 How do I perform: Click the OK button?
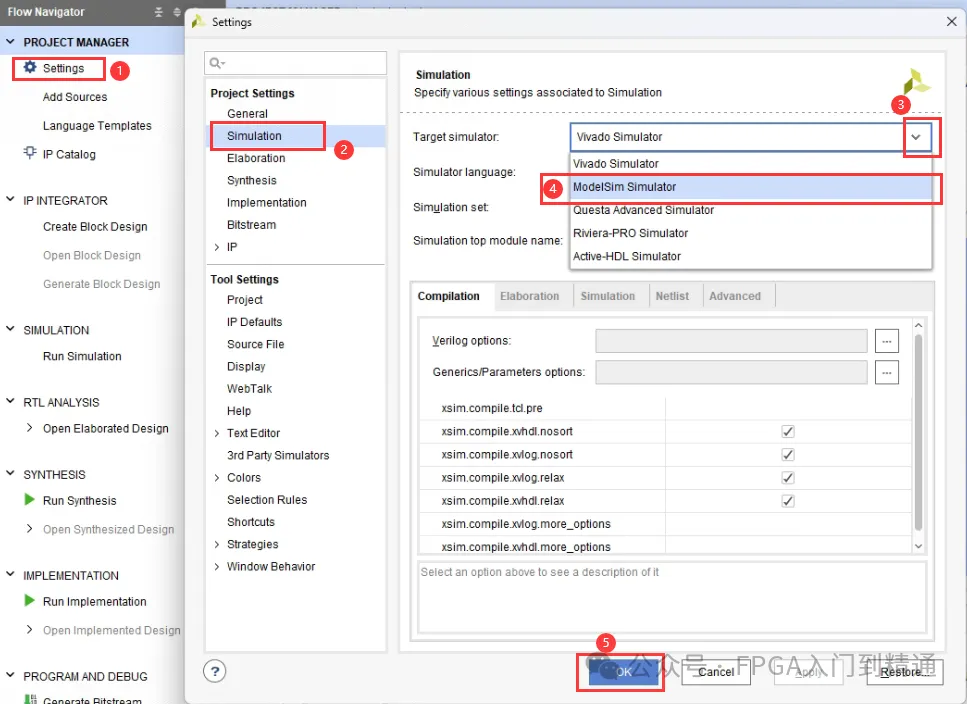(x=623, y=672)
